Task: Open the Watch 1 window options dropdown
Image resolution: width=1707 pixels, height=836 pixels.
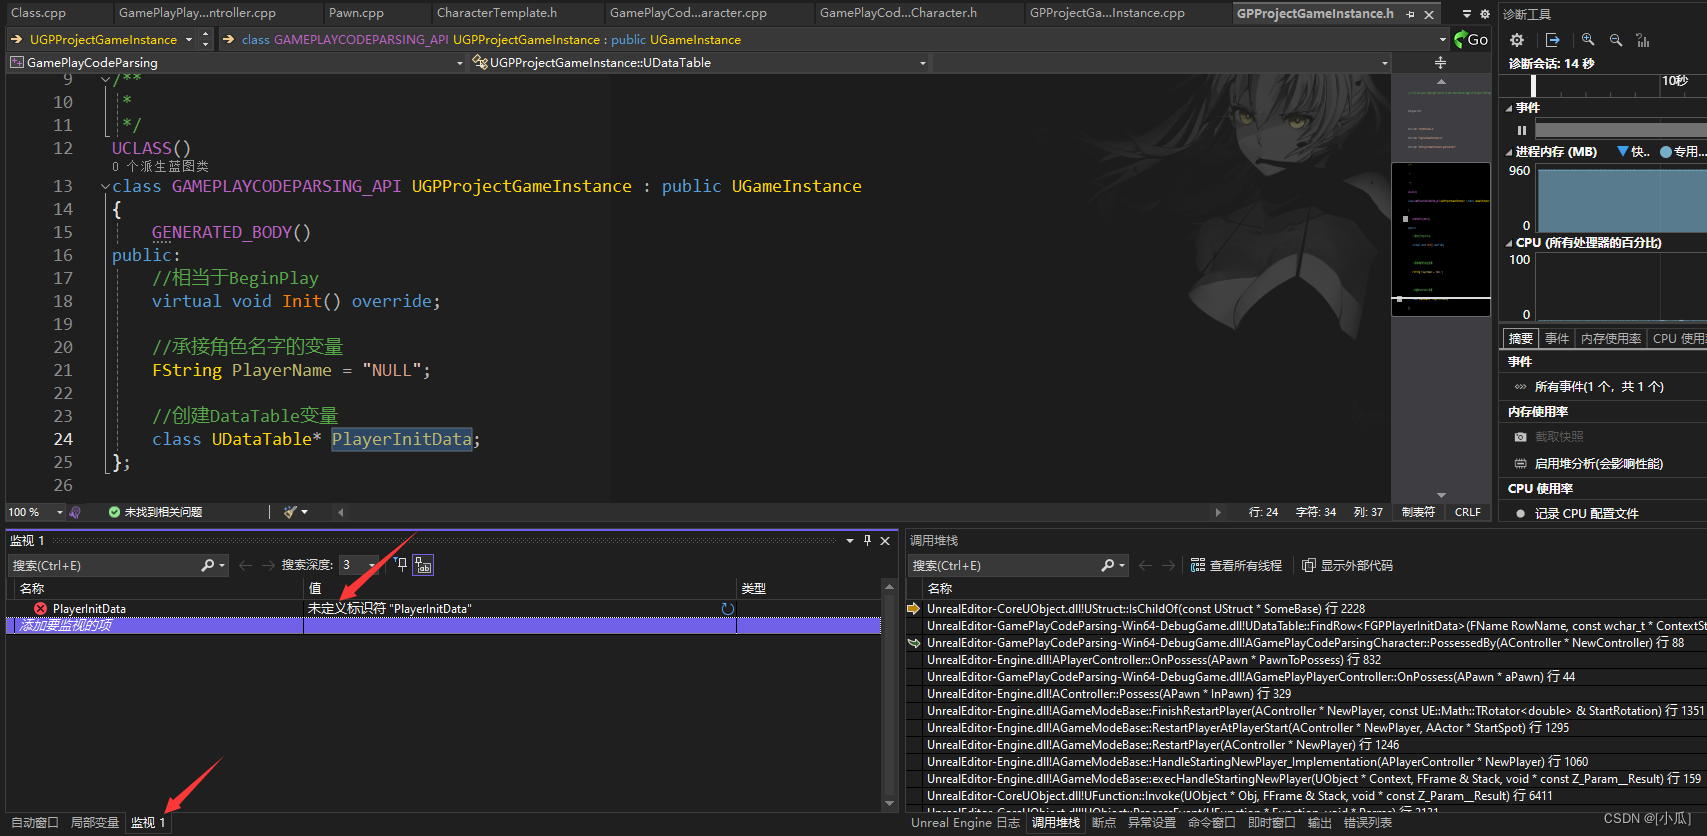Action: point(850,540)
